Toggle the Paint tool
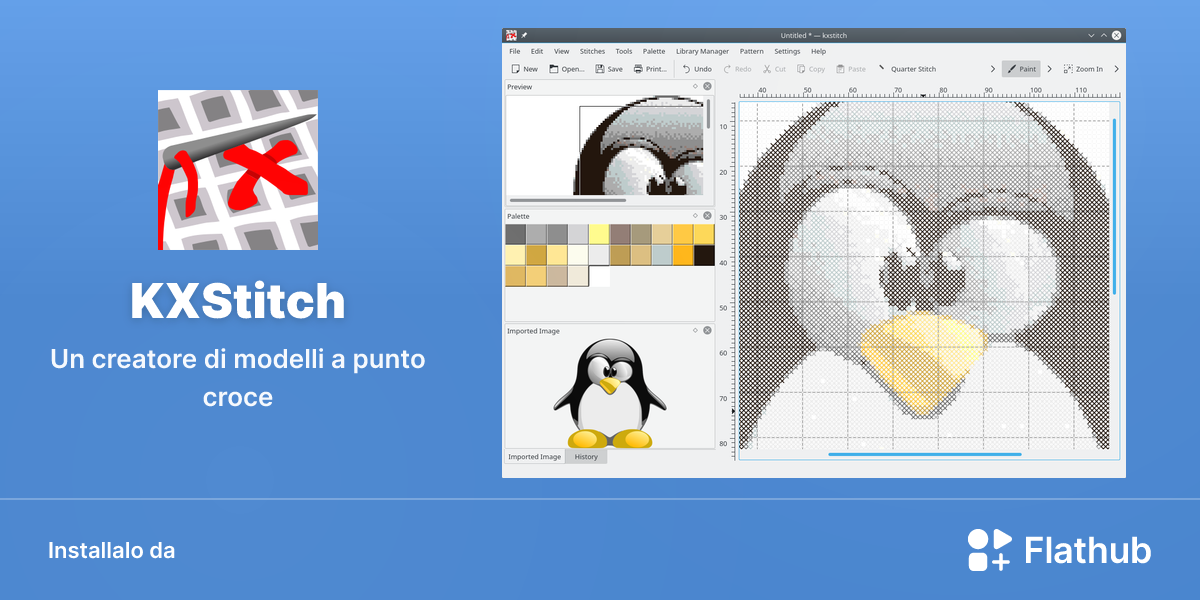This screenshot has height=600, width=1200. pyautogui.click(x=1021, y=69)
